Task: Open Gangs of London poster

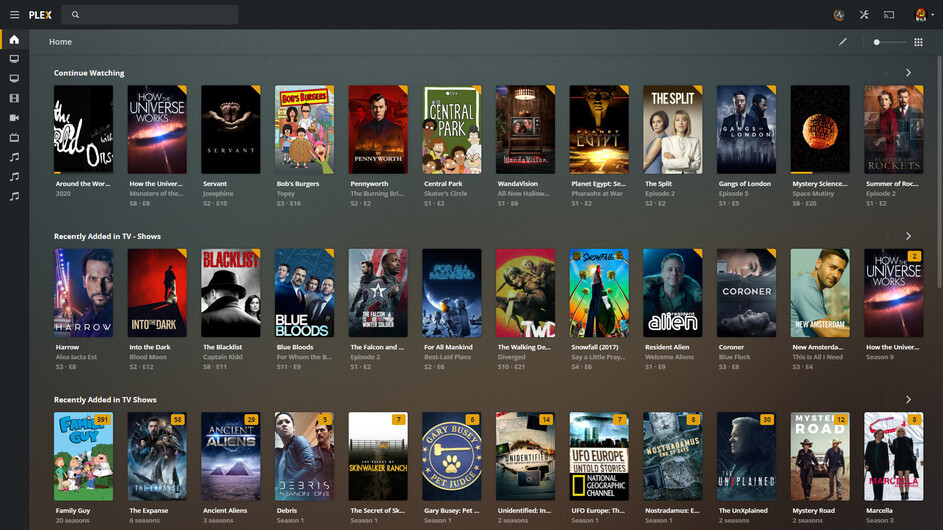Action: 746,129
